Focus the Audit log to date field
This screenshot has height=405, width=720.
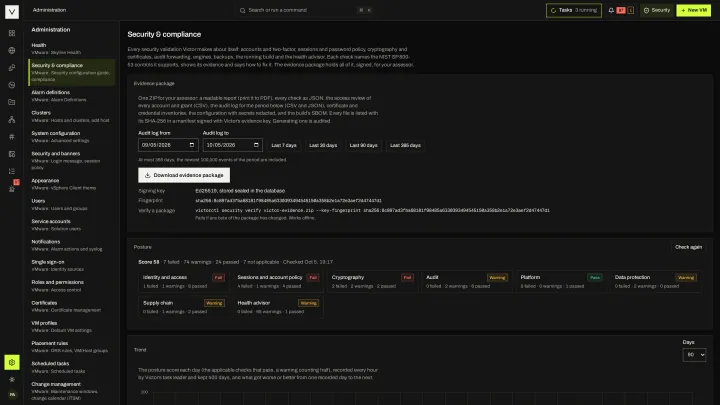pos(233,145)
